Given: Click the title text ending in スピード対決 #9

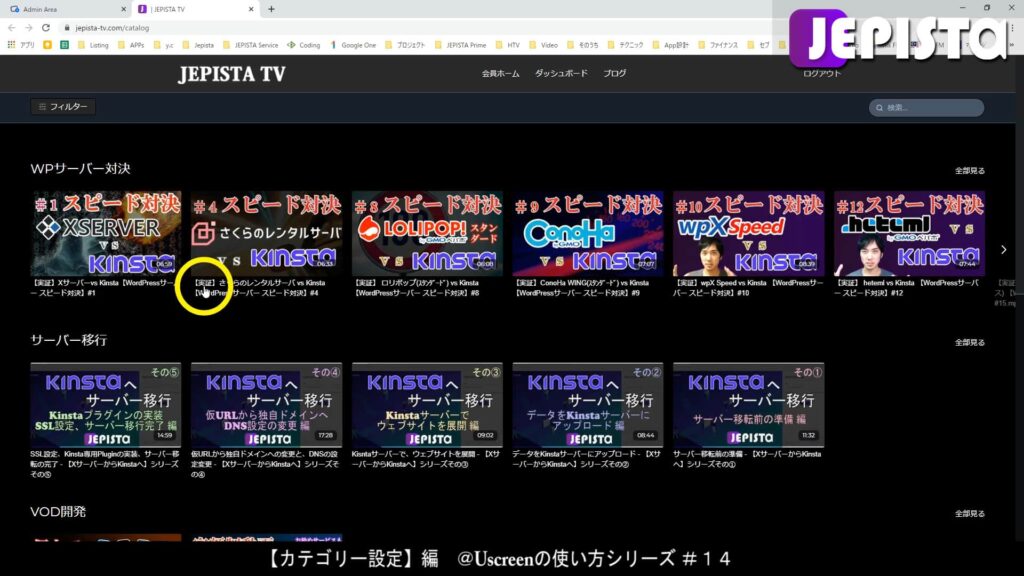Looking at the screenshot, I should pos(581,288).
